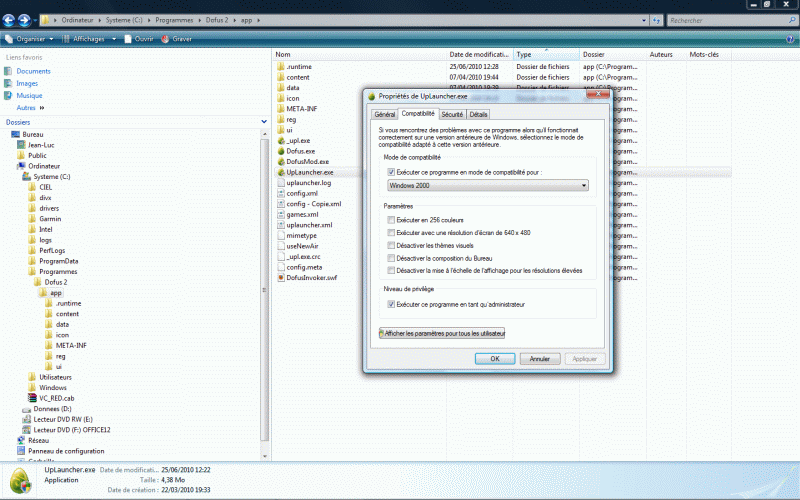This screenshot has height=500, width=800.
Task: Click Annuler in the properties dialog
Action: click(x=540, y=359)
